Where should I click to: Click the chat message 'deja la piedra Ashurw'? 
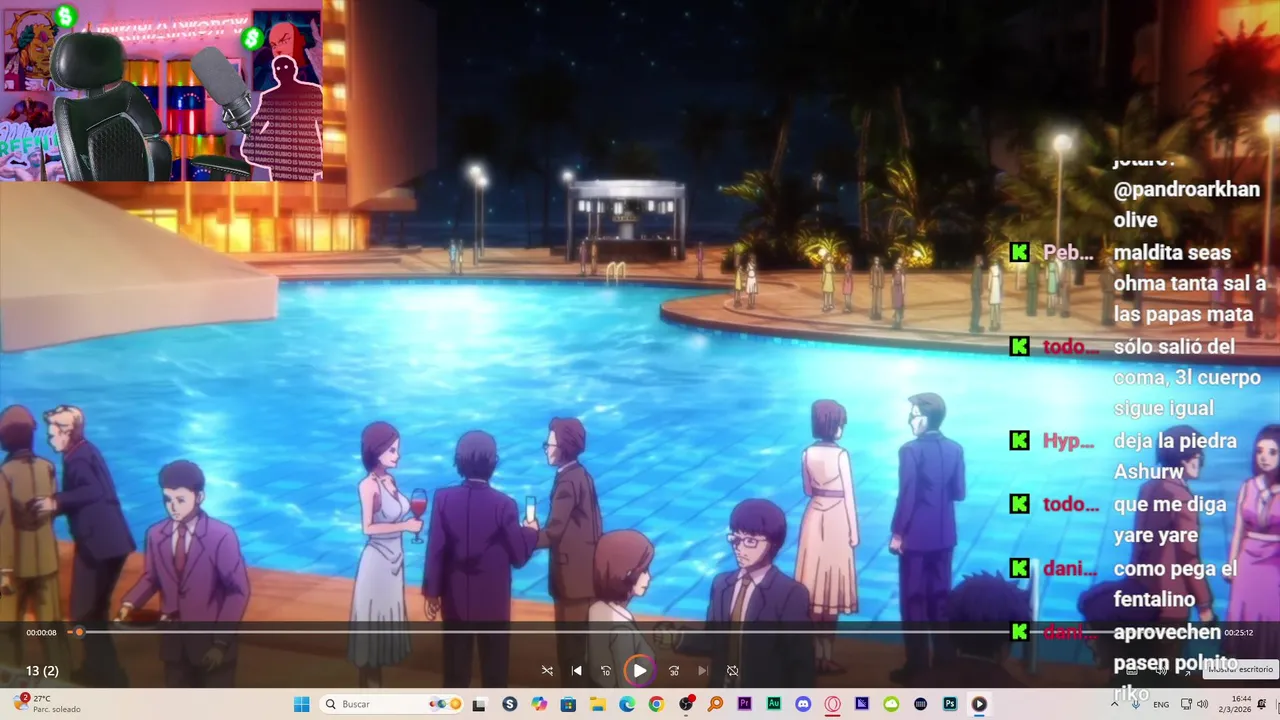pos(1175,456)
